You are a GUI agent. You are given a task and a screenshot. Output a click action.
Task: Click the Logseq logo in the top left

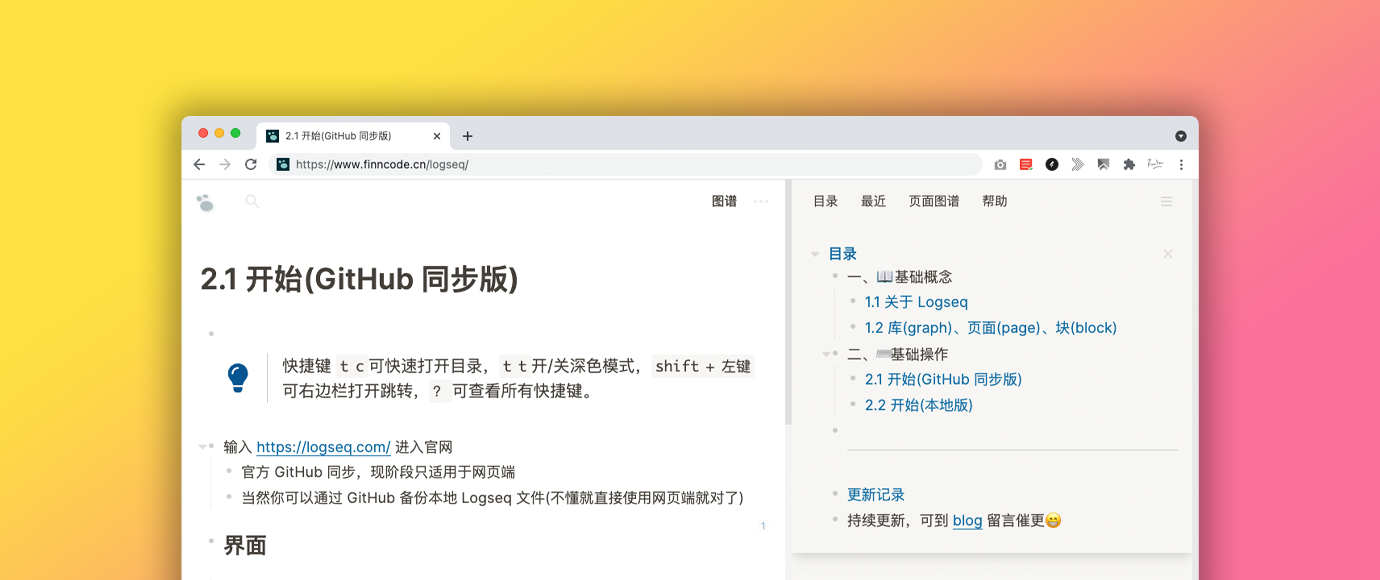coord(205,201)
